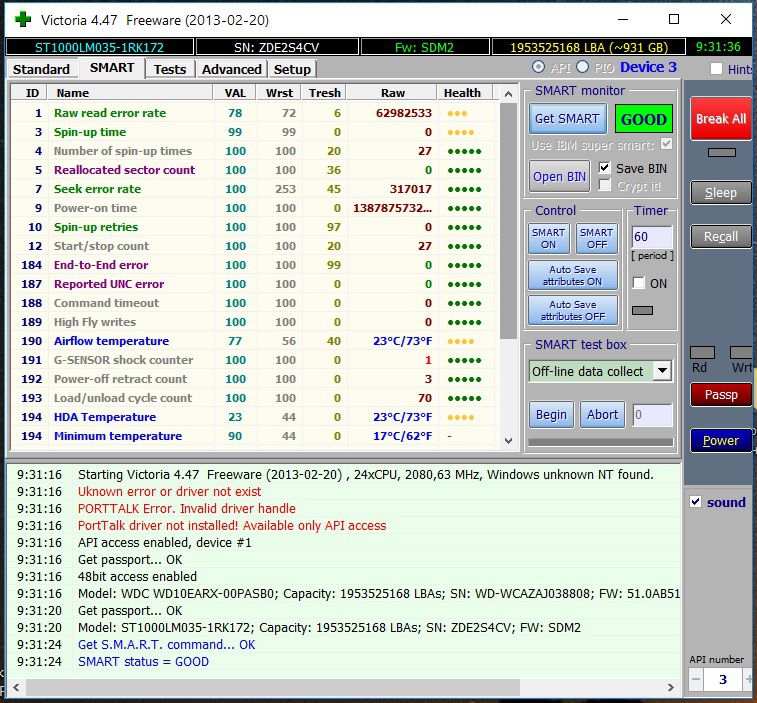
Task: Click the Abort test button
Action: [x=602, y=415]
